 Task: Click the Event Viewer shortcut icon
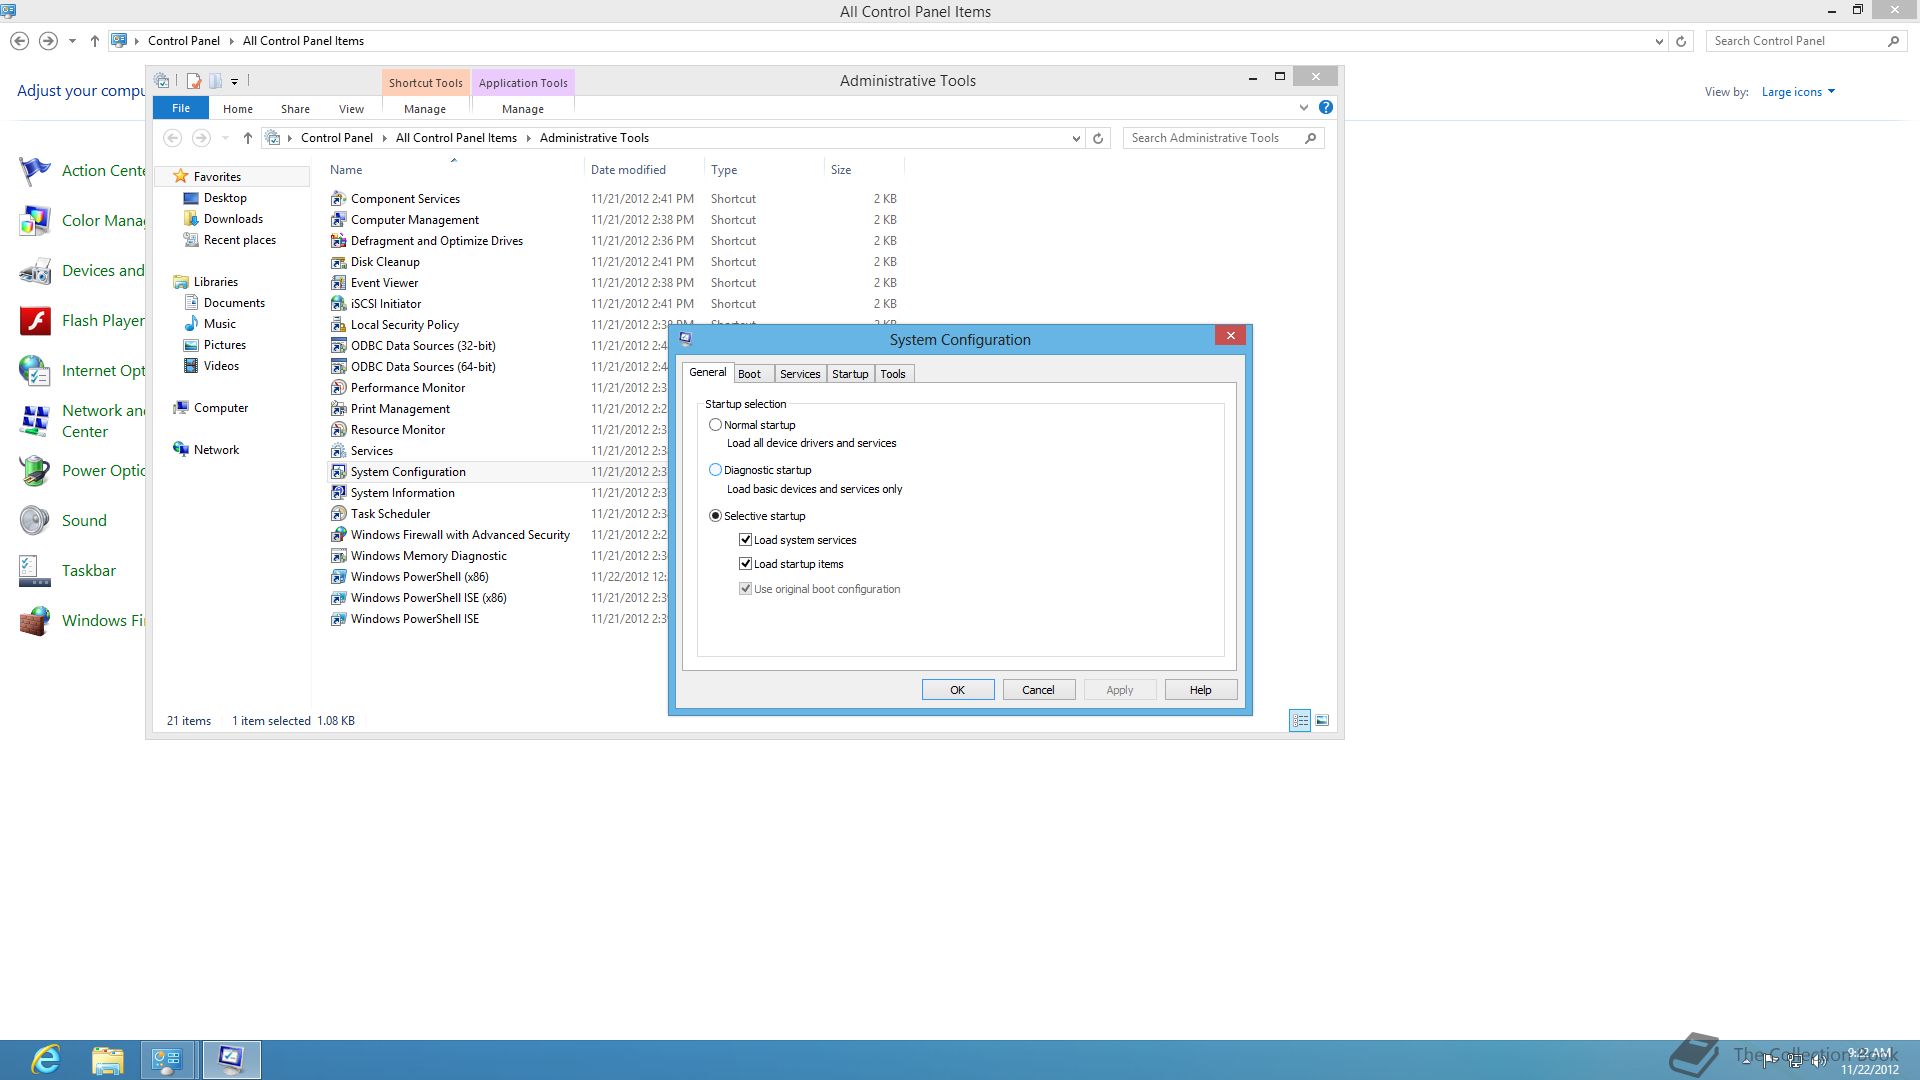[338, 283]
